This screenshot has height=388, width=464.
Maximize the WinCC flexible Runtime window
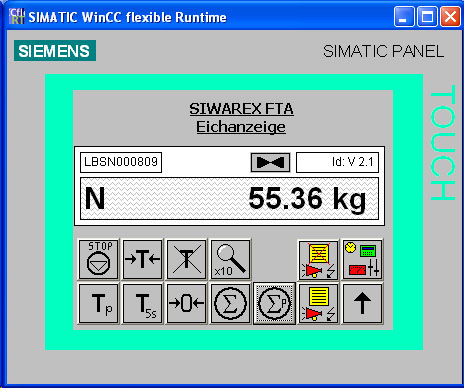click(427, 17)
